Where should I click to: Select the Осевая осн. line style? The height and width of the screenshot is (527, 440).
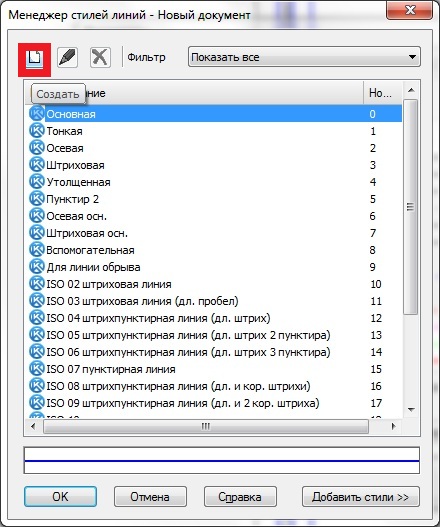[x=215, y=216]
